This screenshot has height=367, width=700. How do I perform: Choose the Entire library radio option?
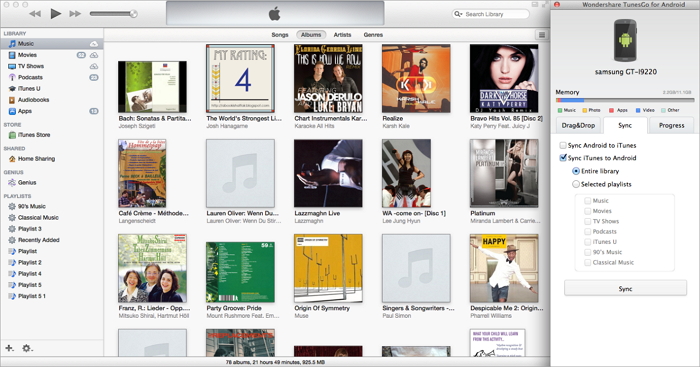click(x=576, y=171)
